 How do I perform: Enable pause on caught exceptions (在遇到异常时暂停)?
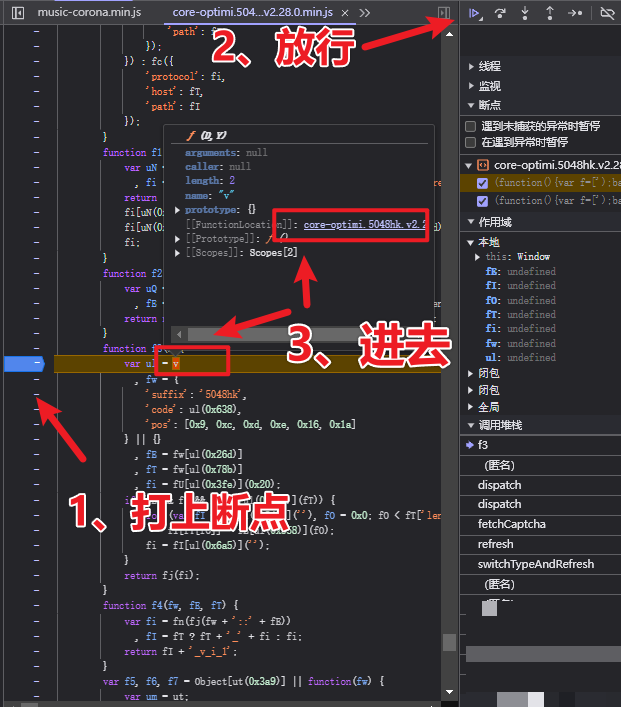[x=471, y=143]
